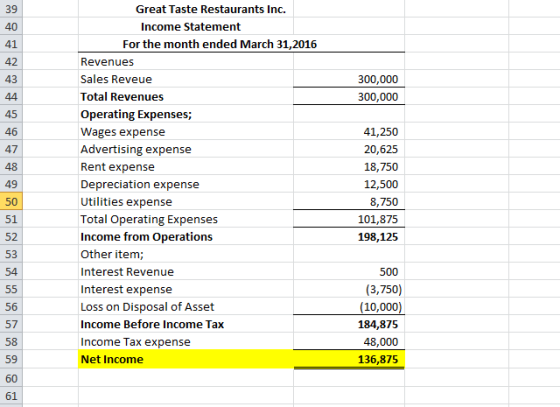The image size is (560, 407).
Task: Click the 101,875 total expenses value
Action: (x=349, y=219)
